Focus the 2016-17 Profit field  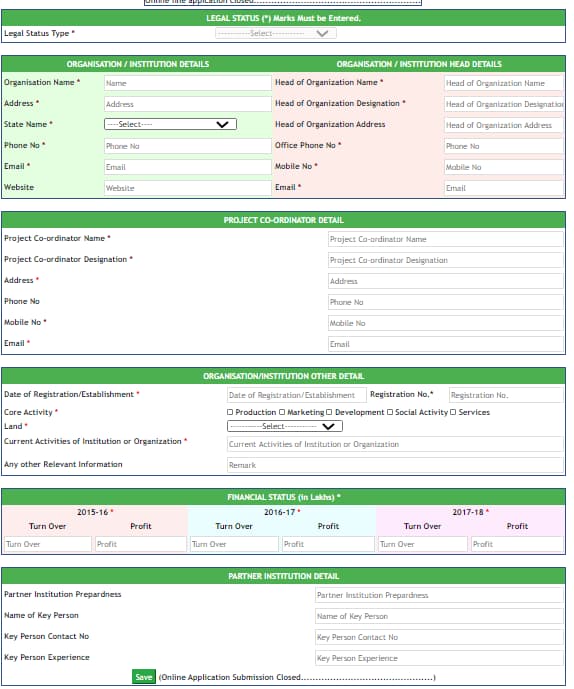tap(328, 544)
